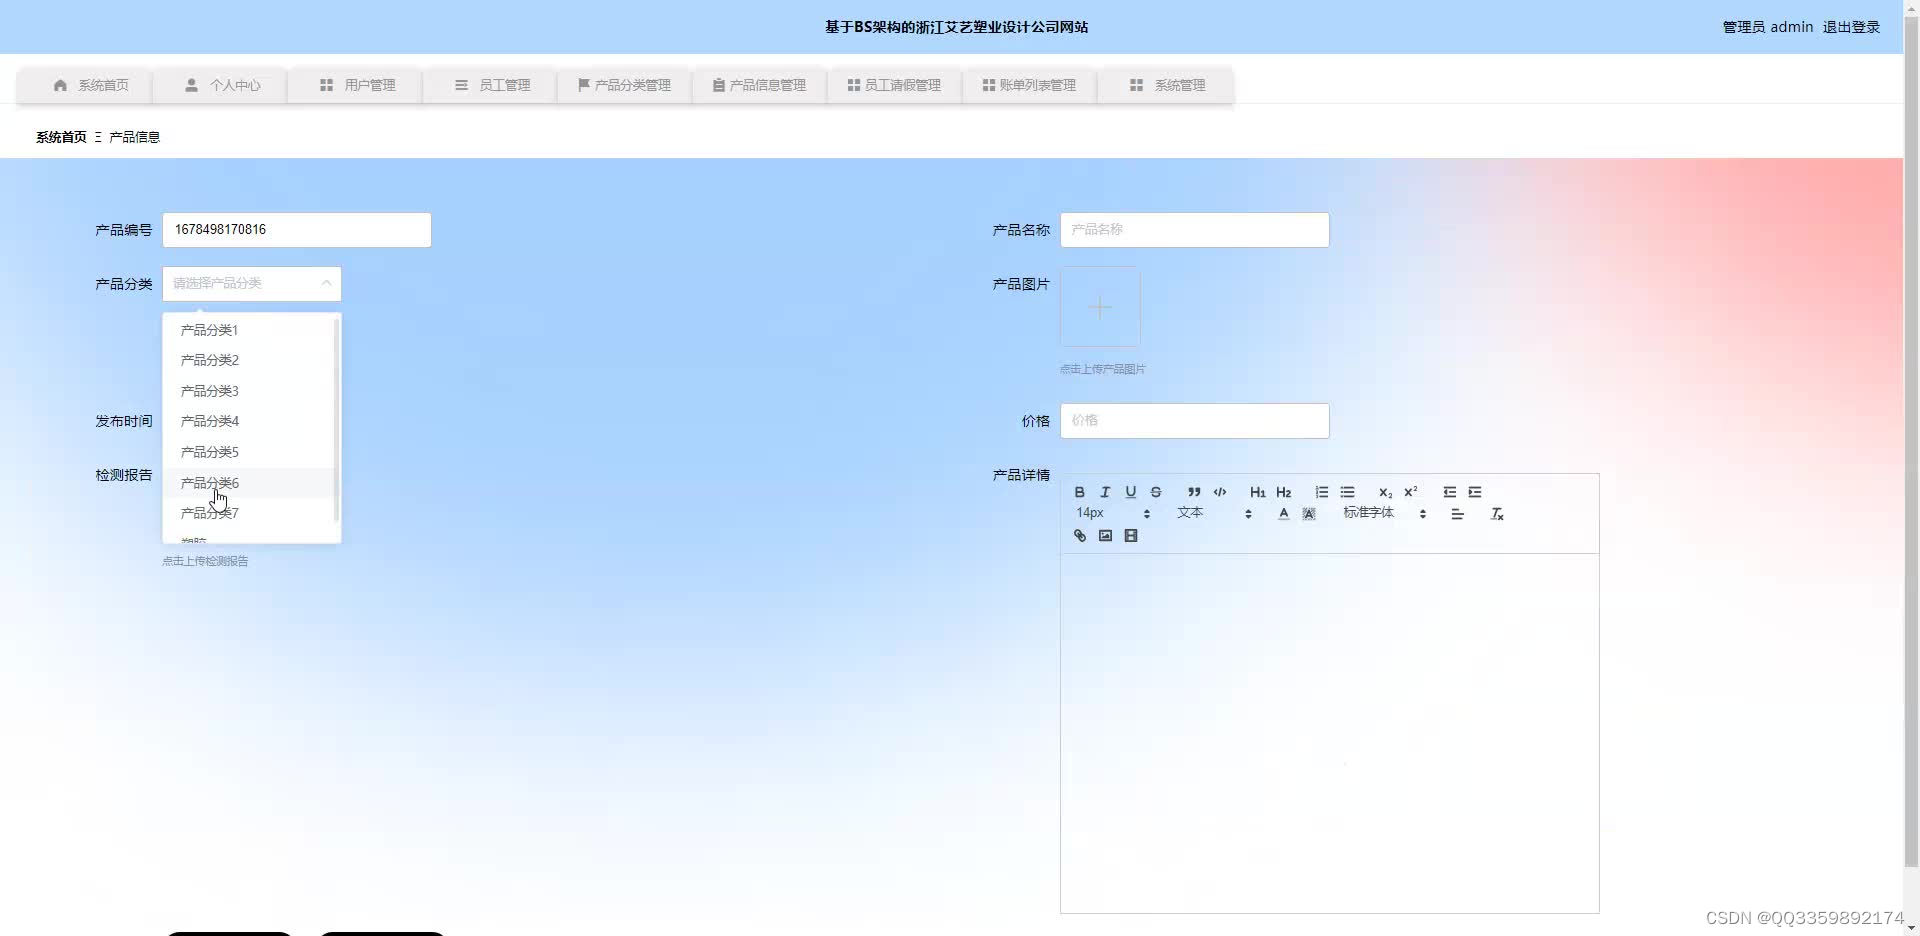Clear text formatting in the editor
The width and height of the screenshot is (1920, 936).
tap(1497, 514)
